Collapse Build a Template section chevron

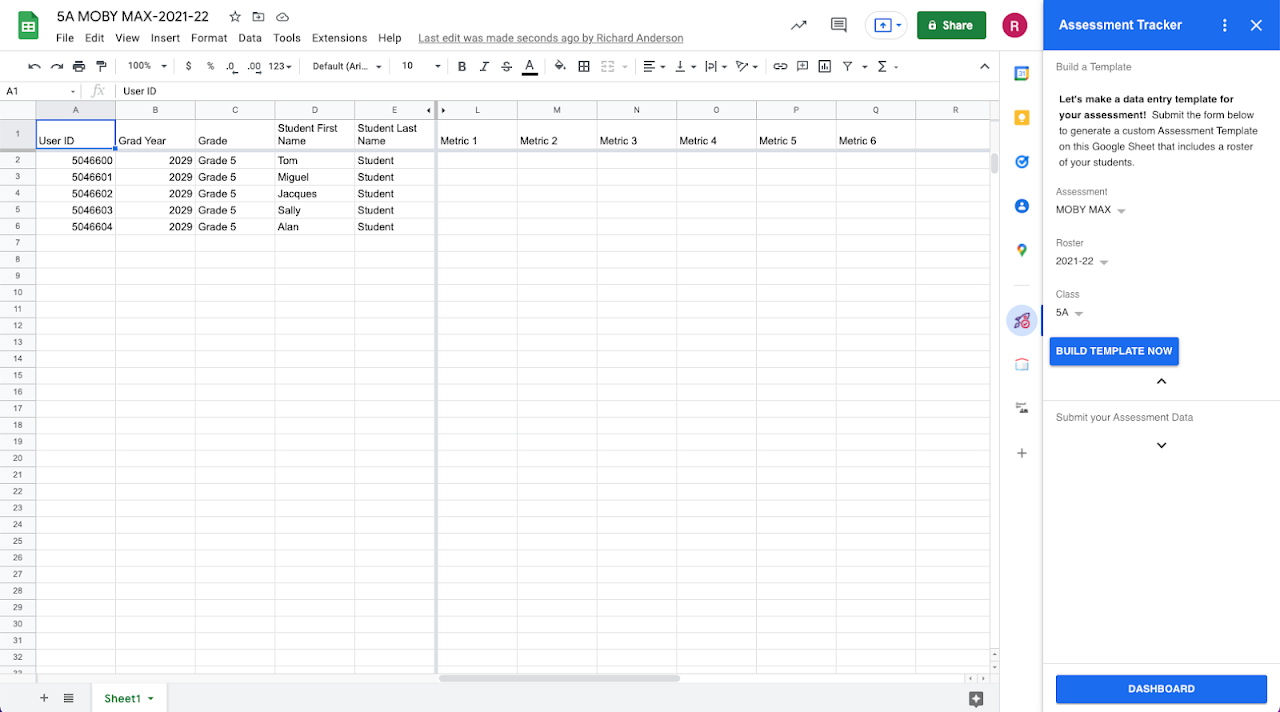click(x=1161, y=381)
